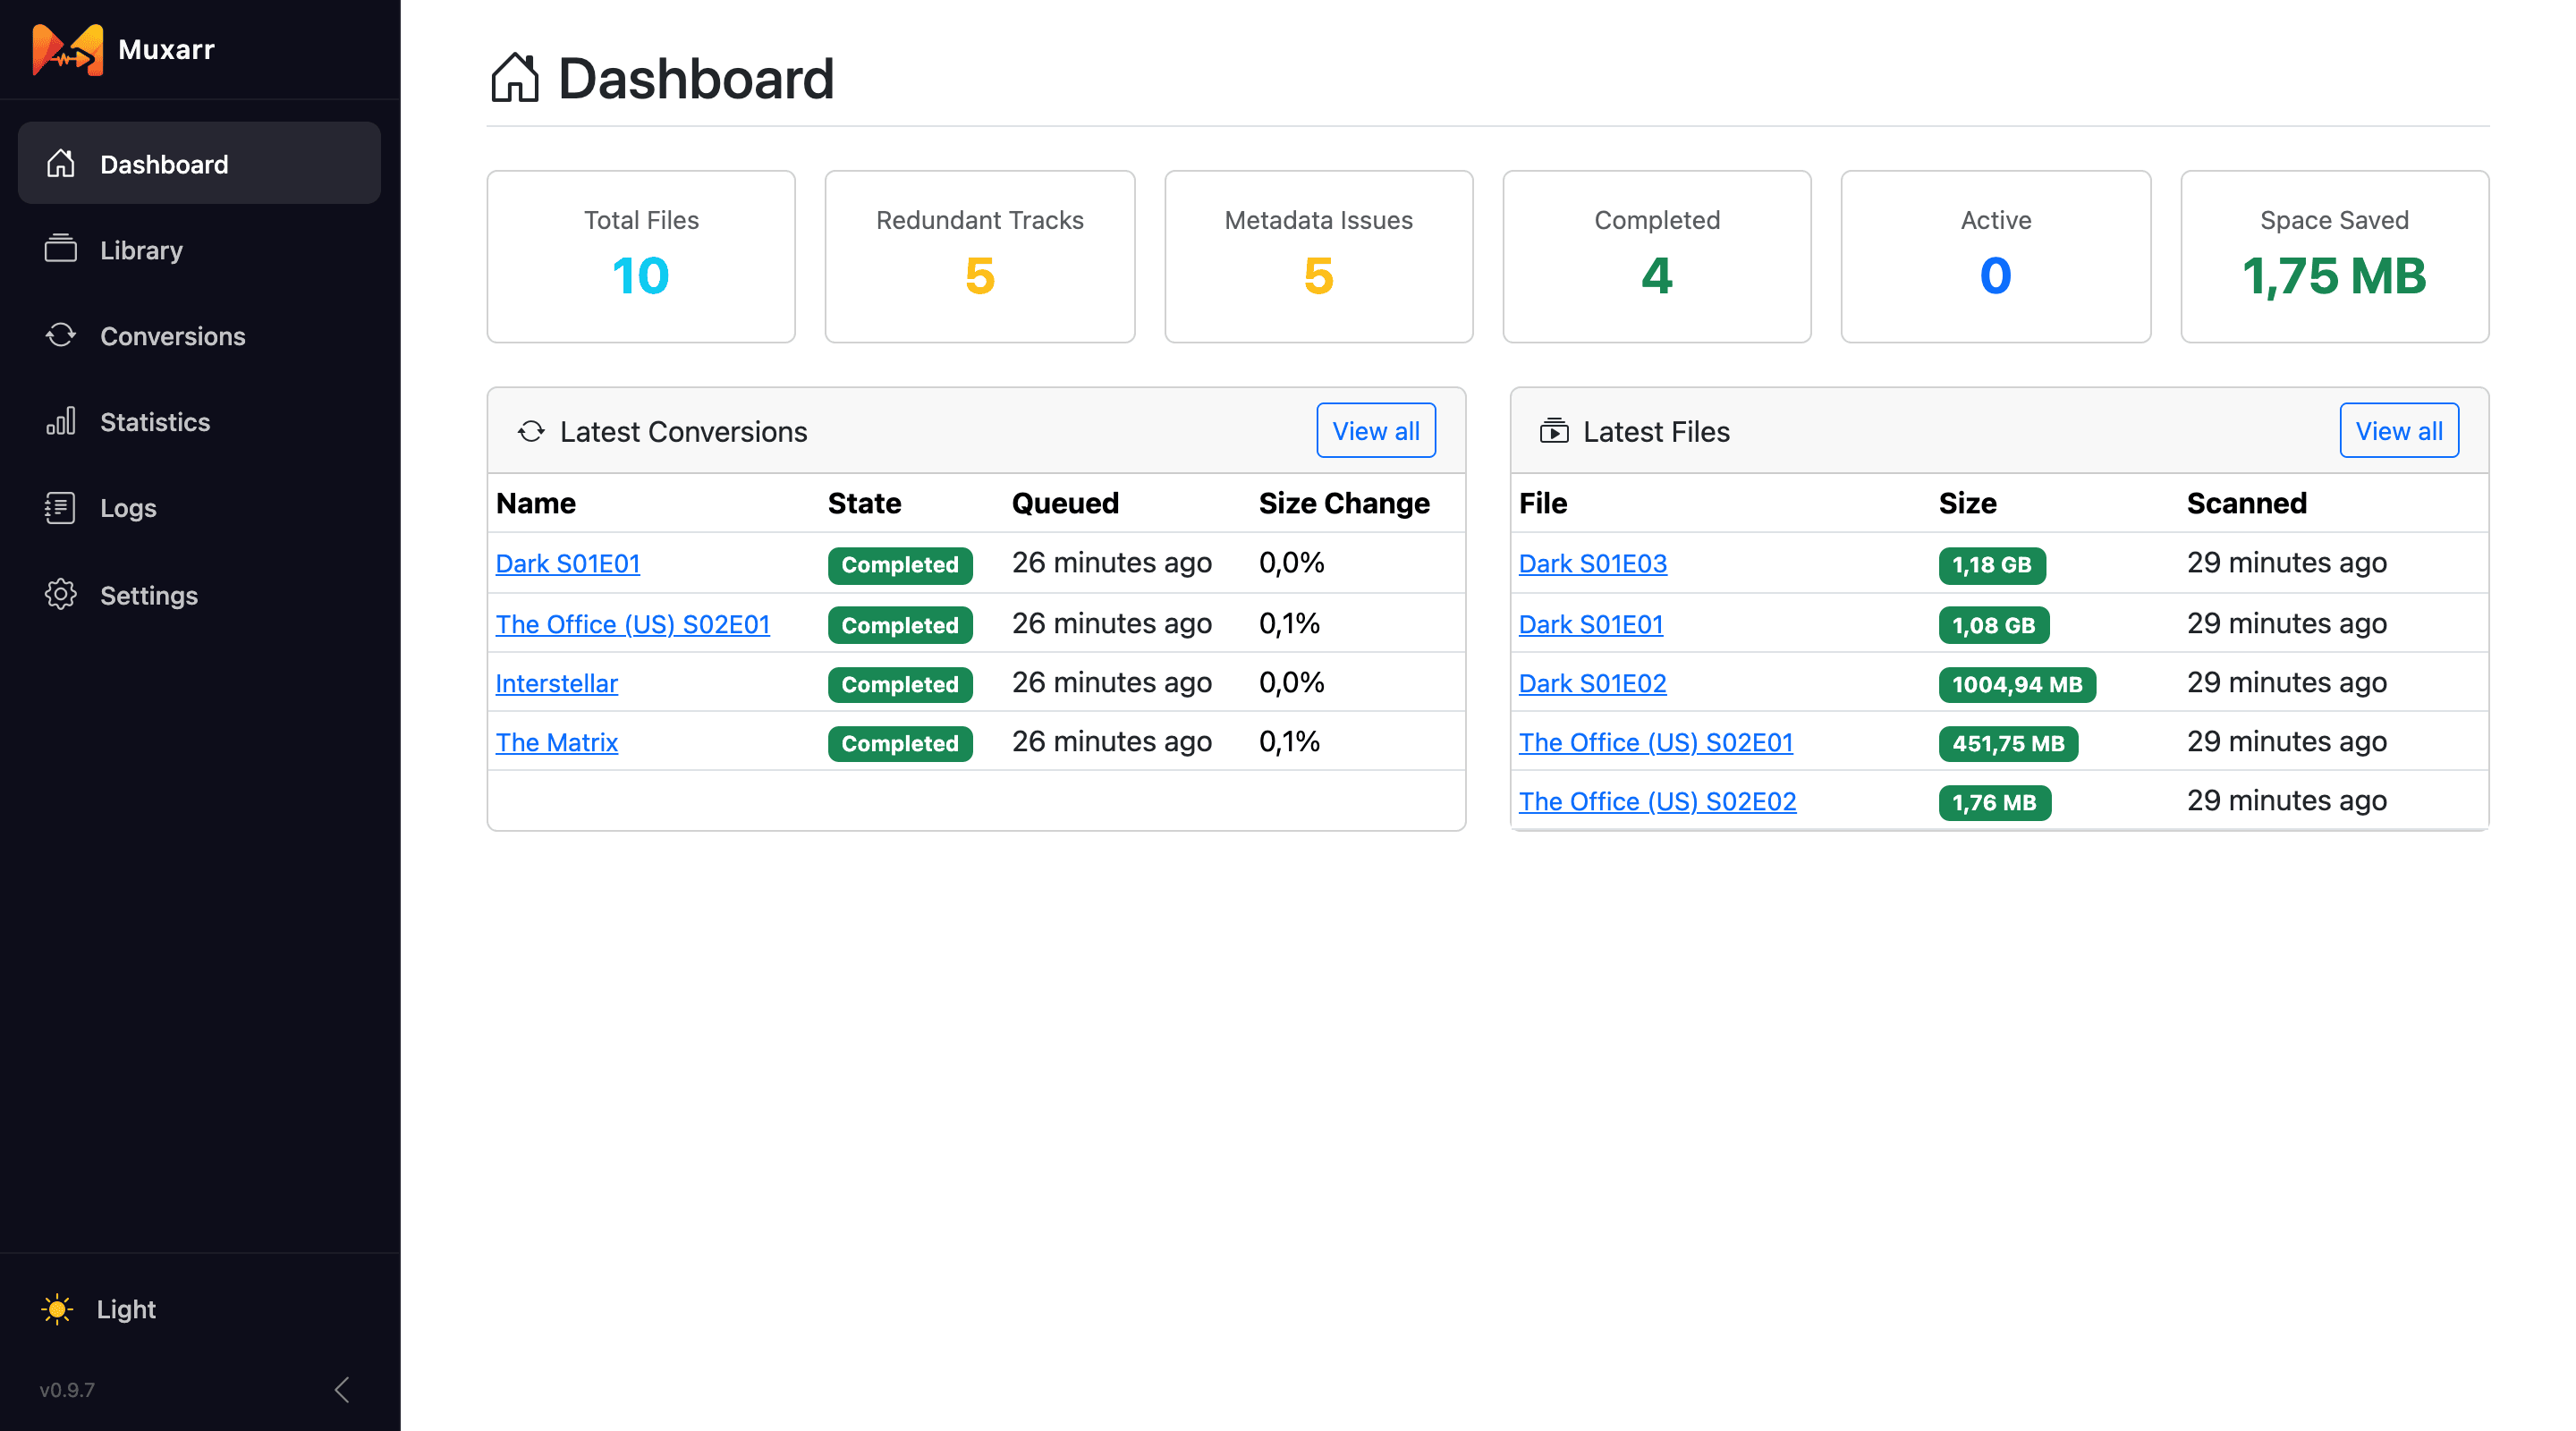Open the Settings page
Image resolution: width=2576 pixels, height=1431 pixels.
click(199, 594)
